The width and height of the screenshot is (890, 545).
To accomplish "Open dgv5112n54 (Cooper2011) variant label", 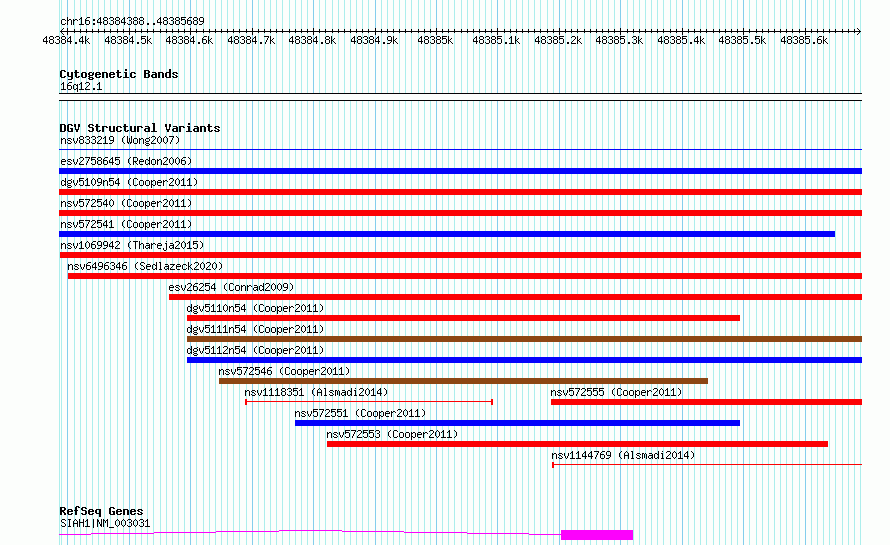I will pyautogui.click(x=255, y=350).
